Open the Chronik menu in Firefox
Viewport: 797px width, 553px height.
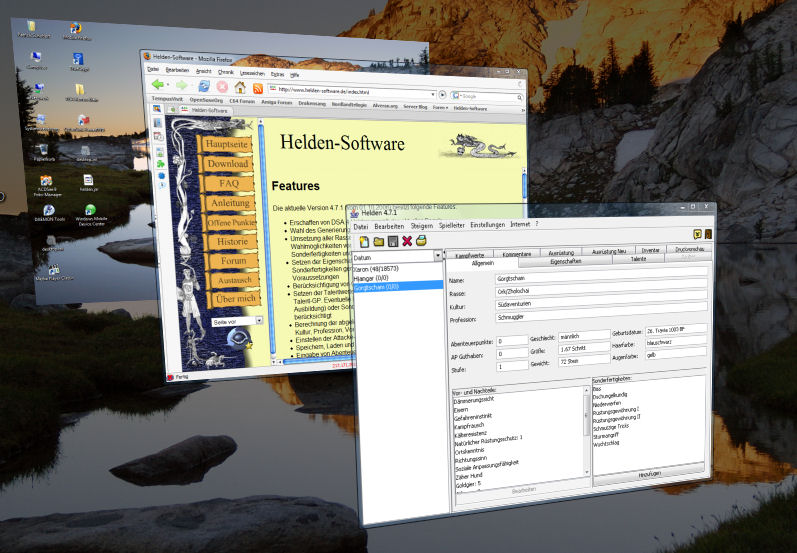click(x=226, y=72)
